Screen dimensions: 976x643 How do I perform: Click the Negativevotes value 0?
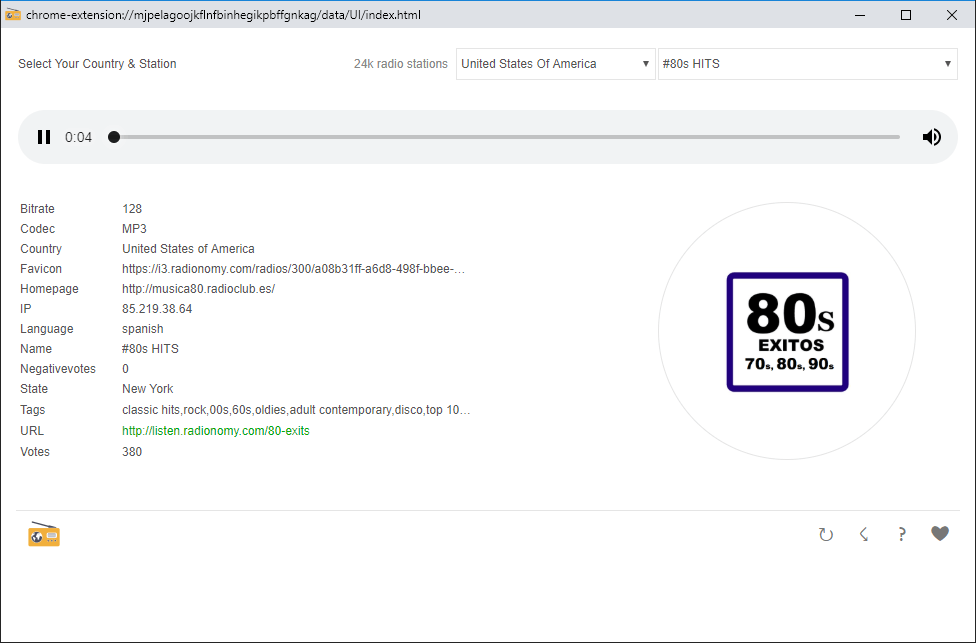(125, 368)
